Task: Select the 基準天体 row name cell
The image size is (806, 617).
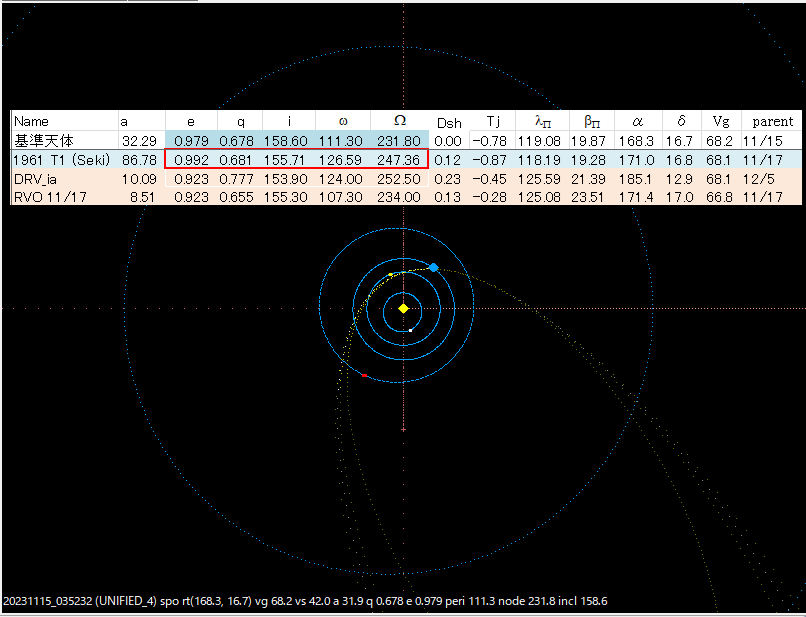Action: tap(36, 140)
